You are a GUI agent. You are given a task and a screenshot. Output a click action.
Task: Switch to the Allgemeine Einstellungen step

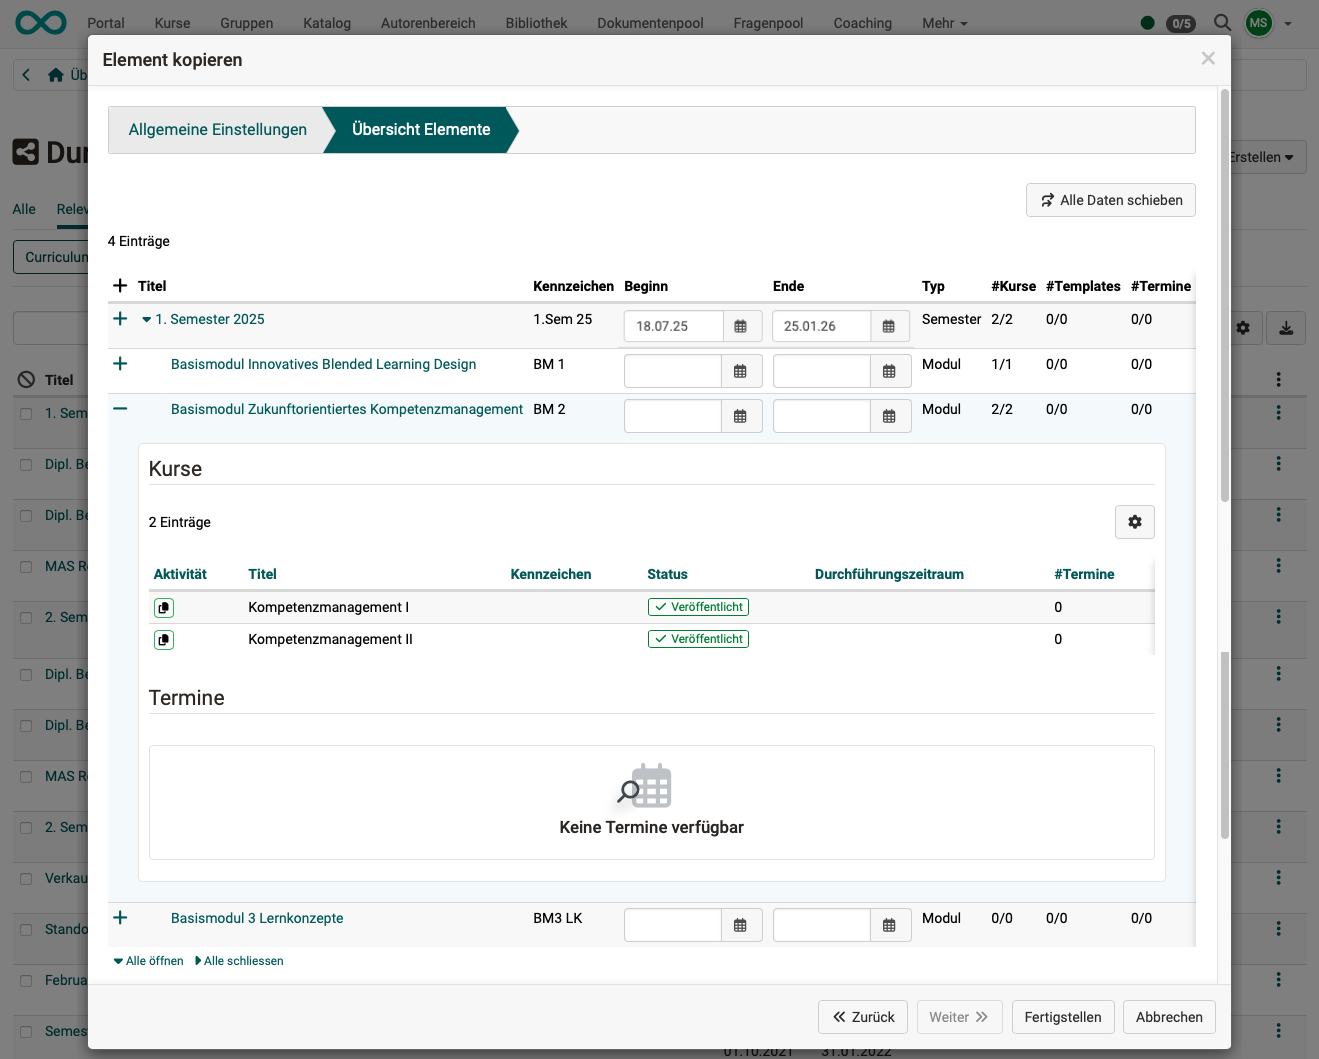point(217,129)
